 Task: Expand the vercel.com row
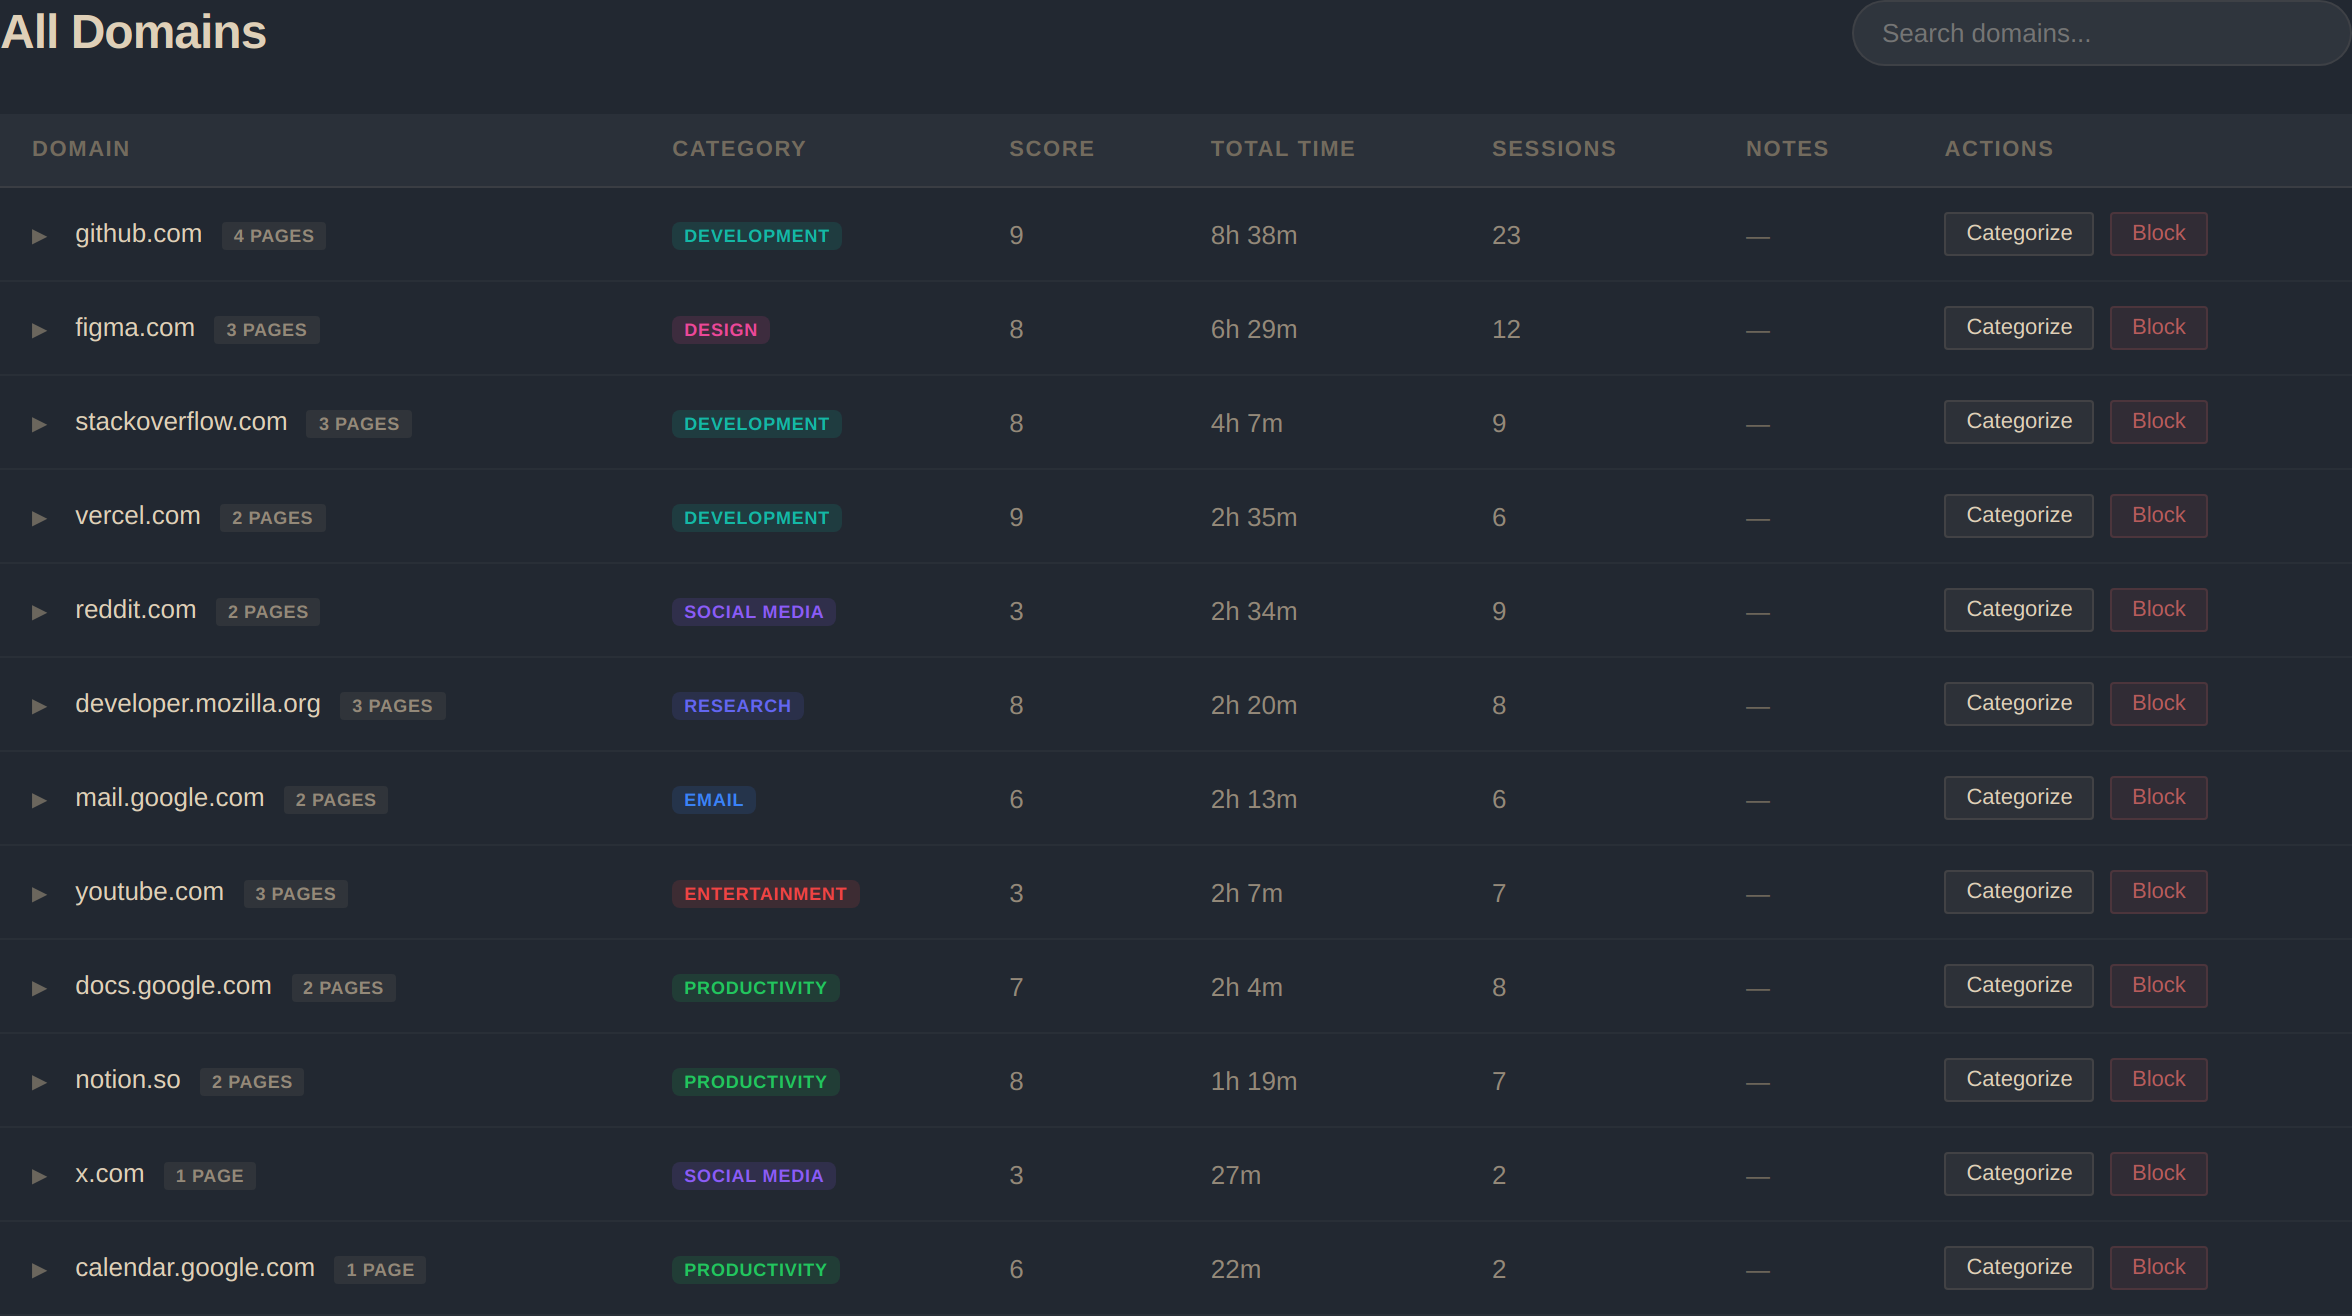point(39,518)
